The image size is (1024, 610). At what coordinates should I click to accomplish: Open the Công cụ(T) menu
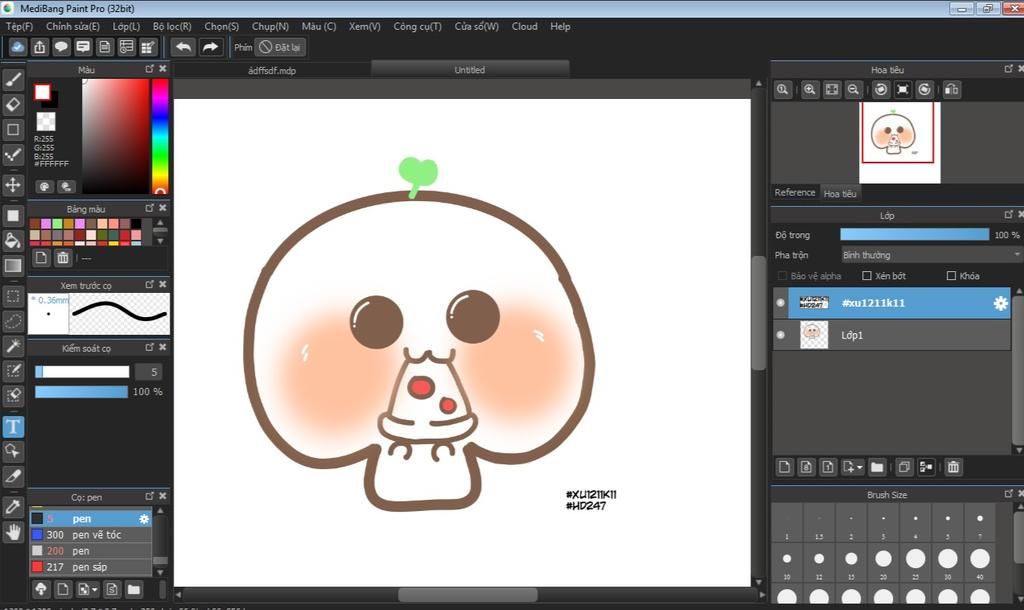(417, 26)
